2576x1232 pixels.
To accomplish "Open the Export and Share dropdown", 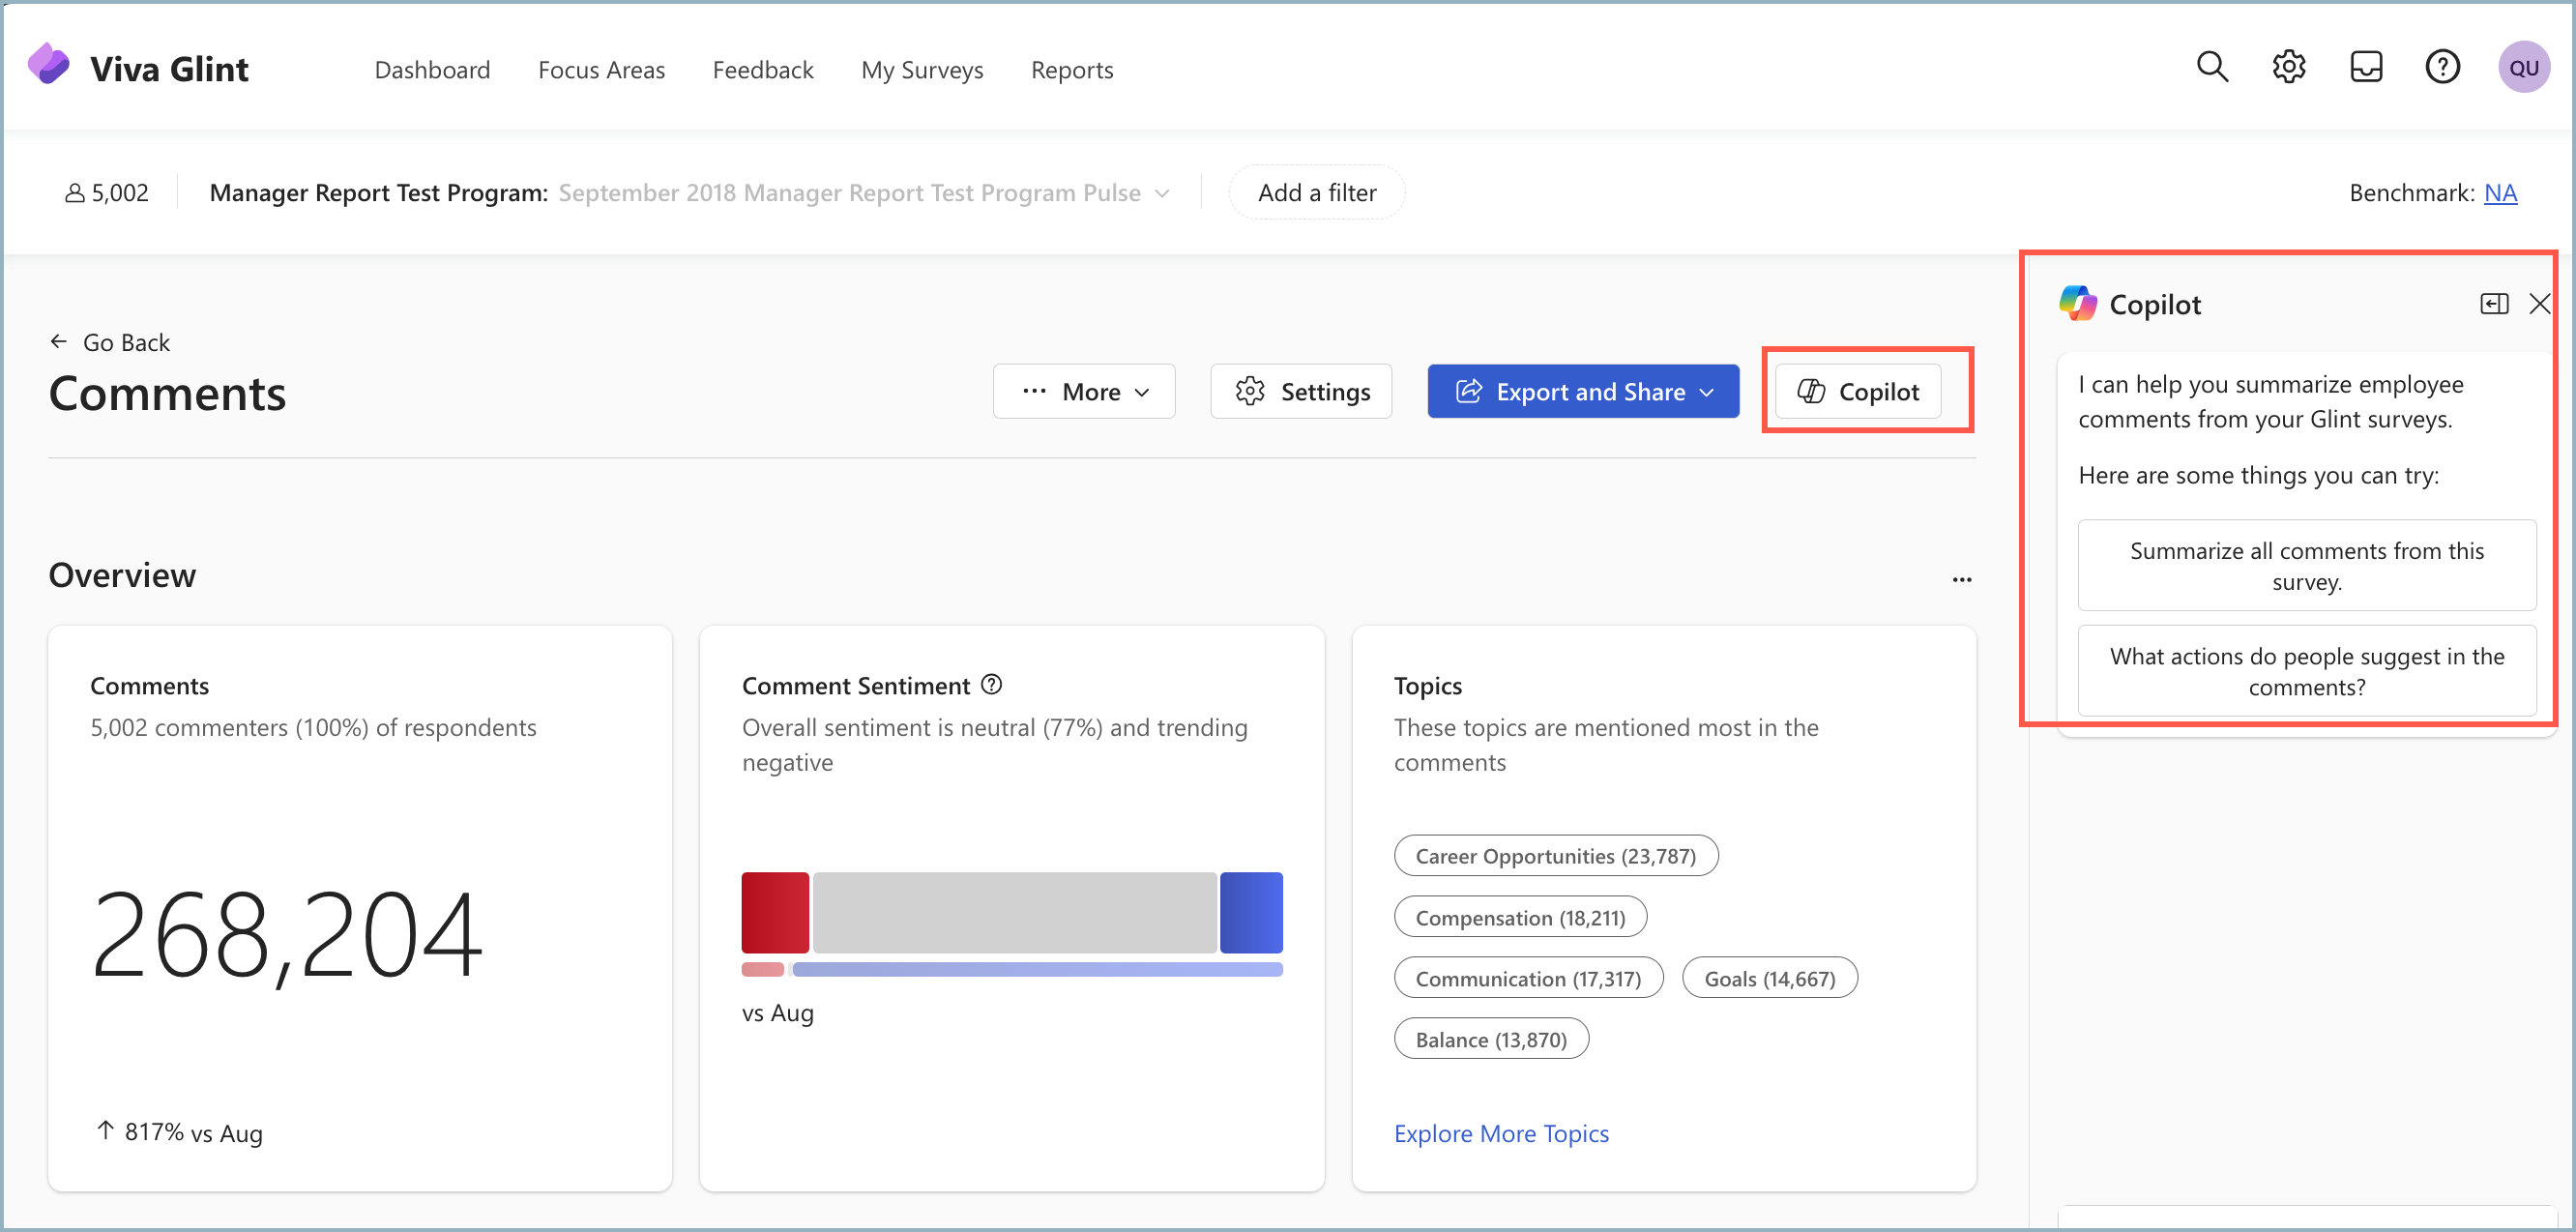I will point(1583,392).
